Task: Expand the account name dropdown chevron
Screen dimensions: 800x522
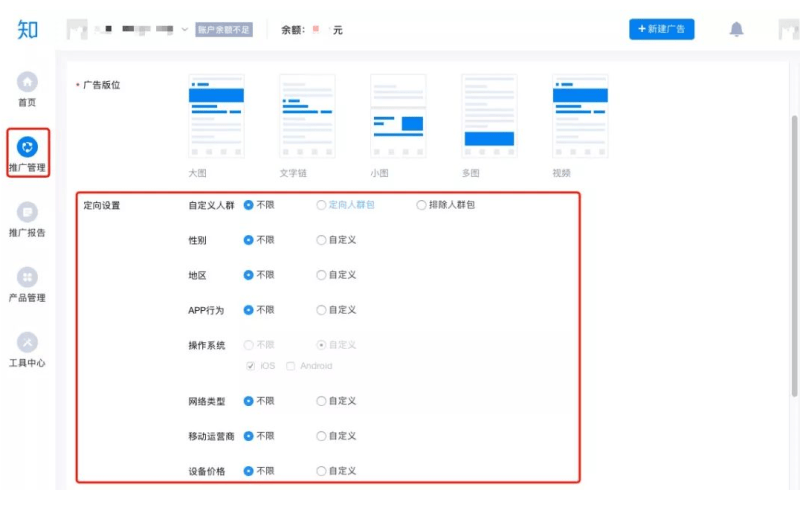Action: [x=185, y=30]
